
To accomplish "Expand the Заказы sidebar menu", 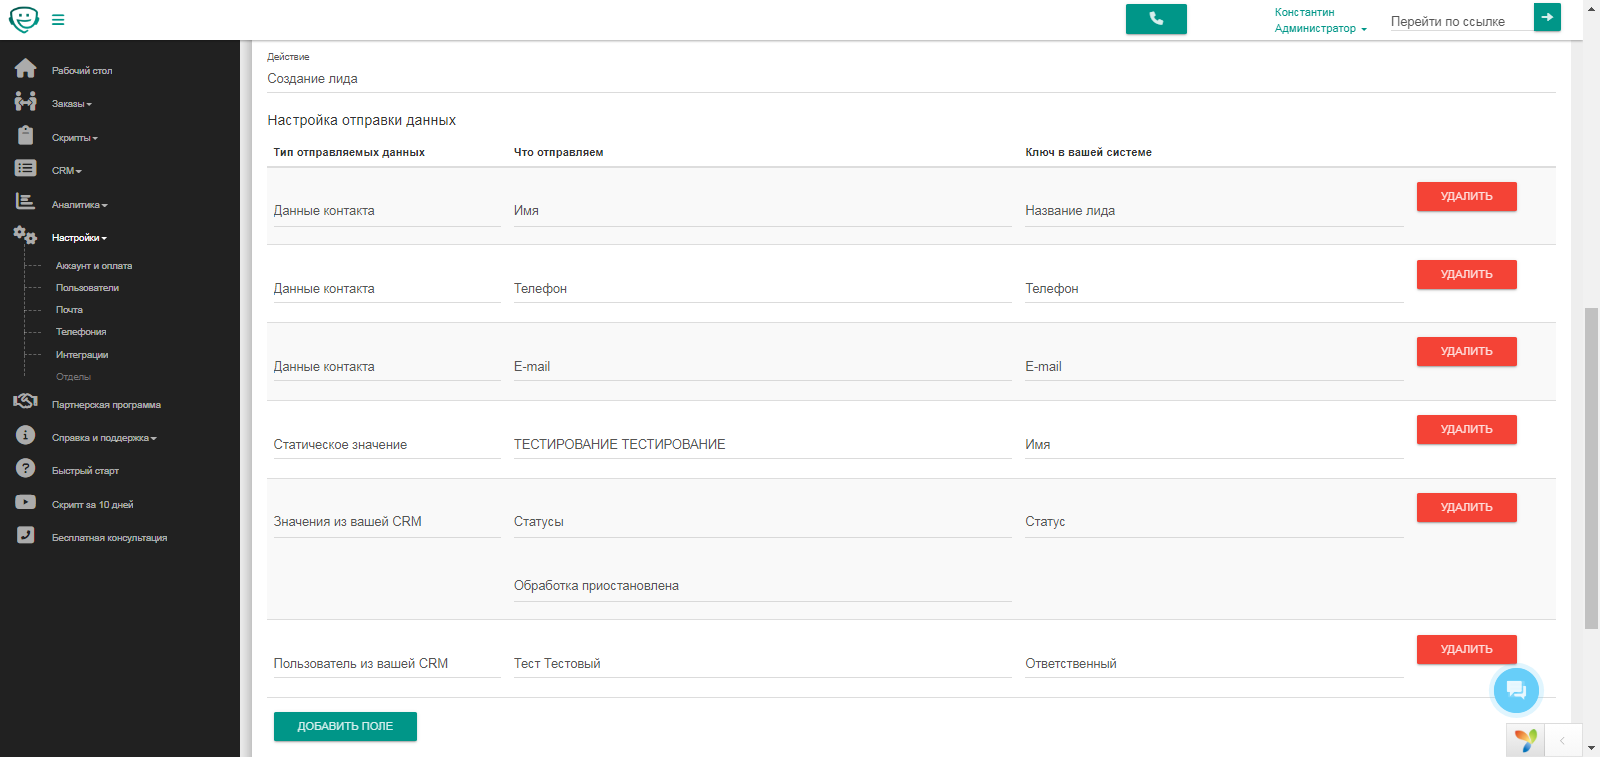I will (70, 104).
